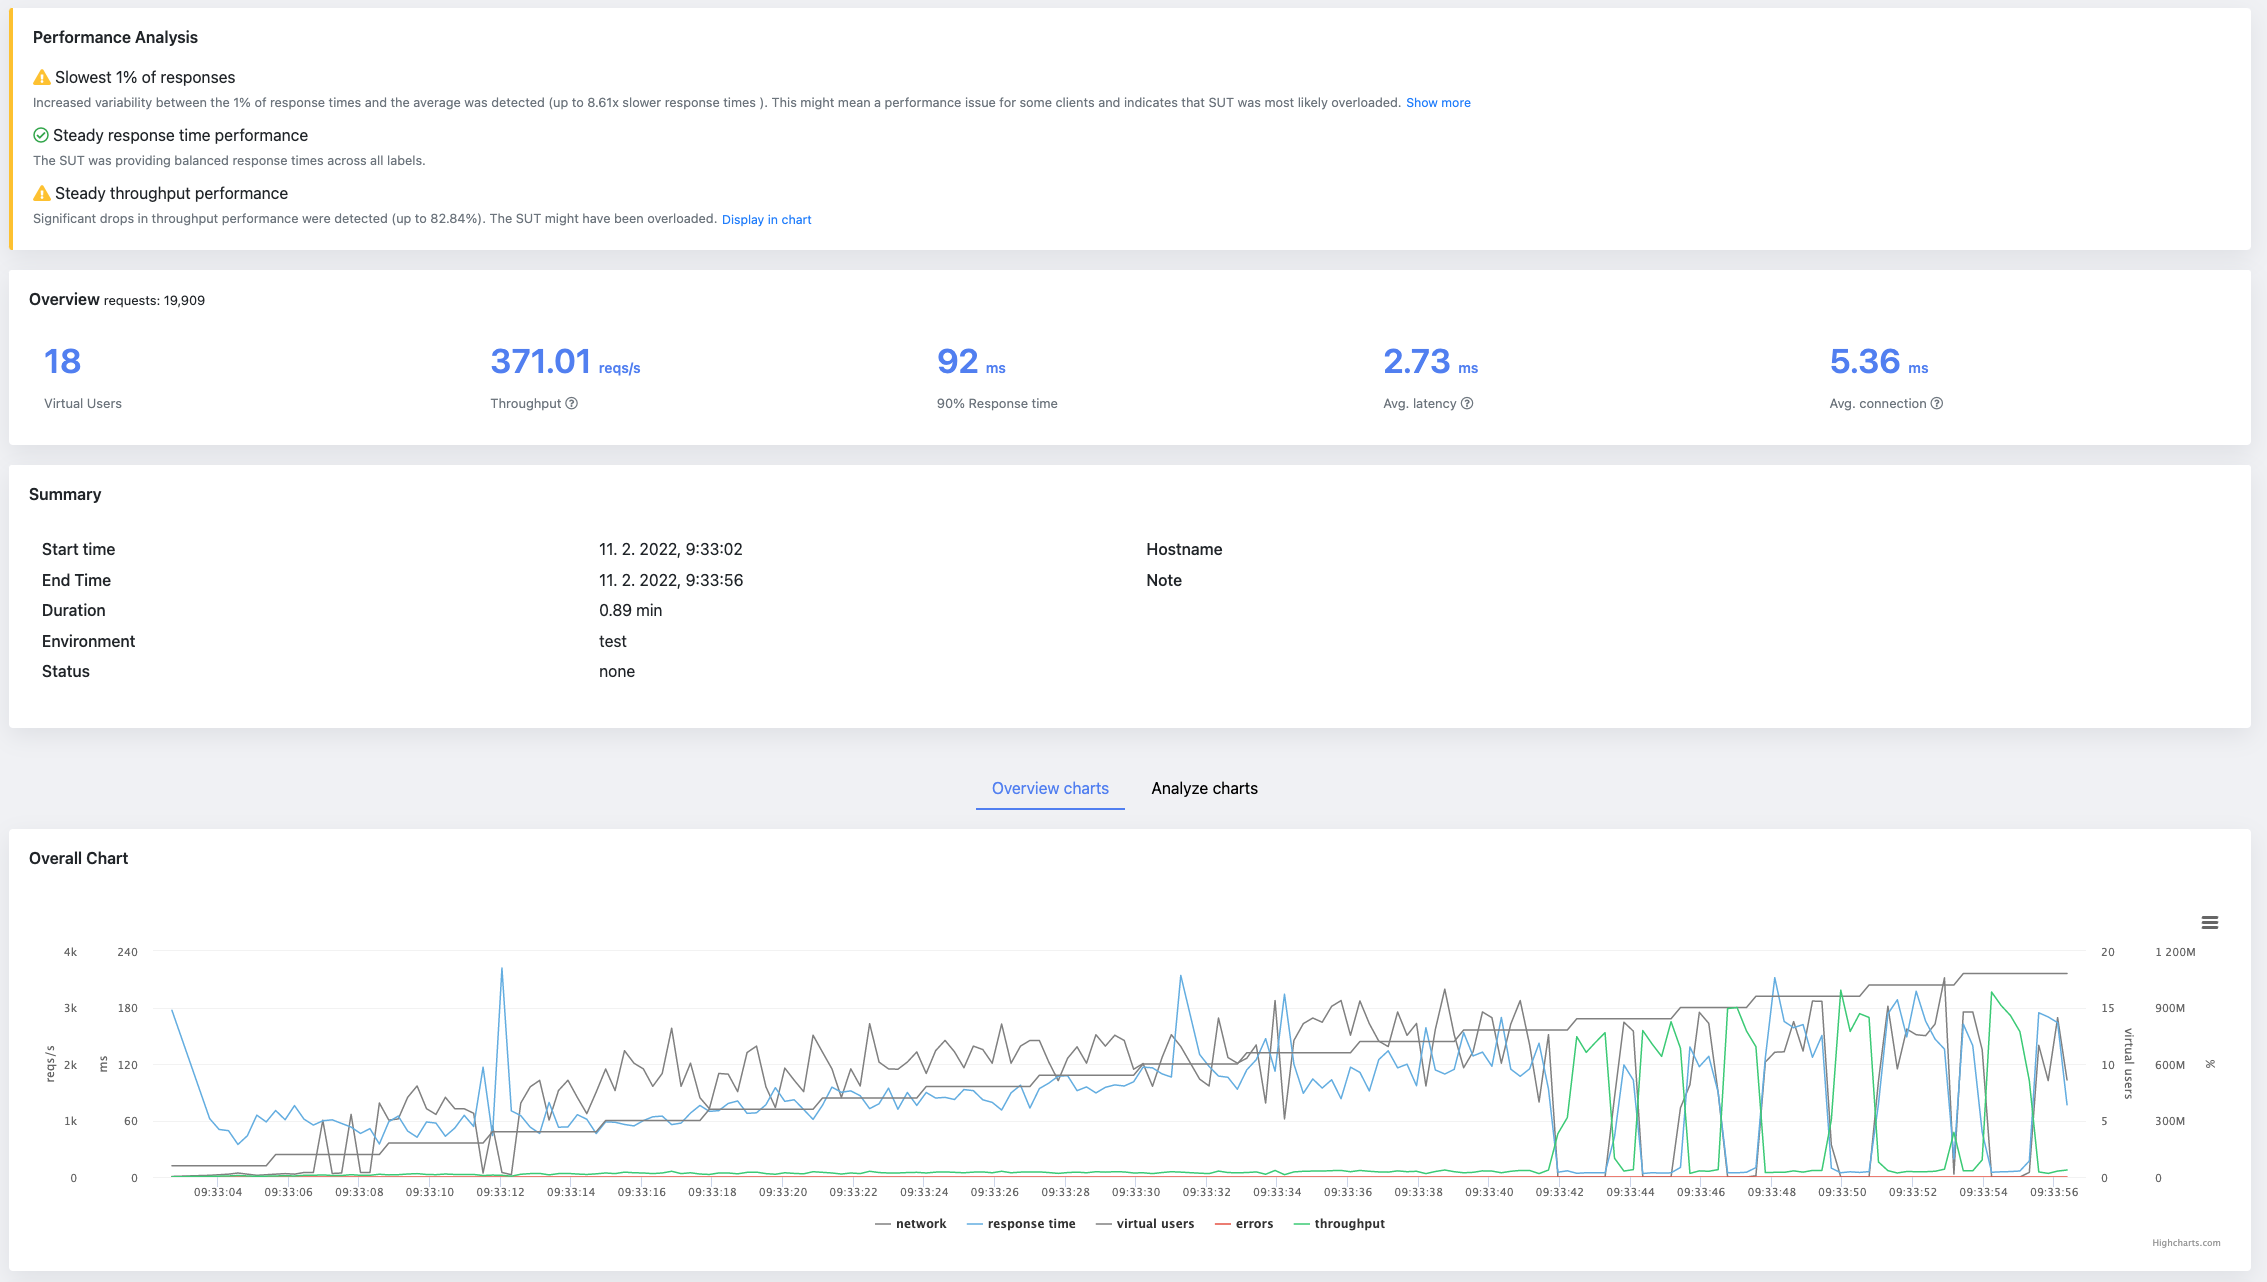Click the Status value none
This screenshot has height=1282, width=2267.
tap(617, 672)
